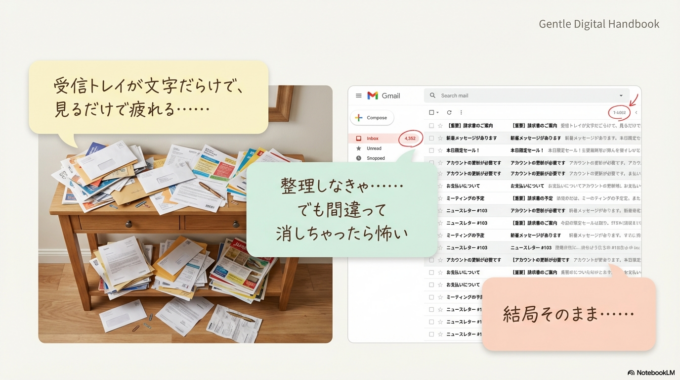
Task: Refresh the mail list
Action: point(449,112)
